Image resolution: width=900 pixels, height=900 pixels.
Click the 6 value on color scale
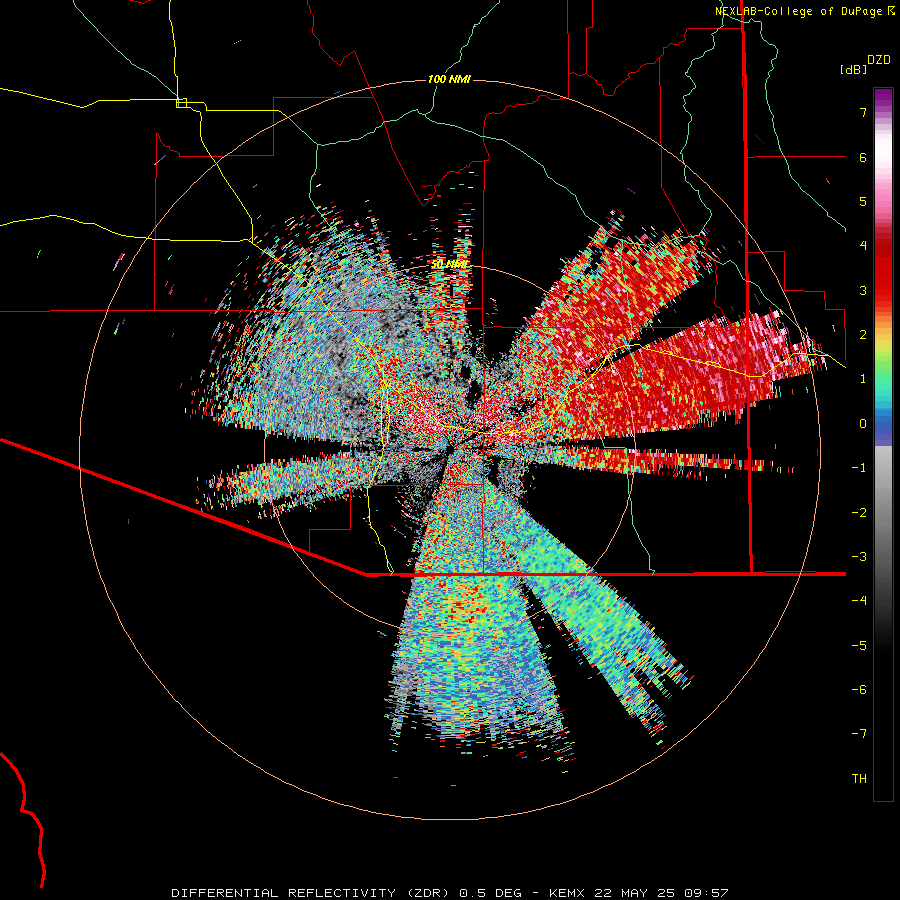pos(863,157)
